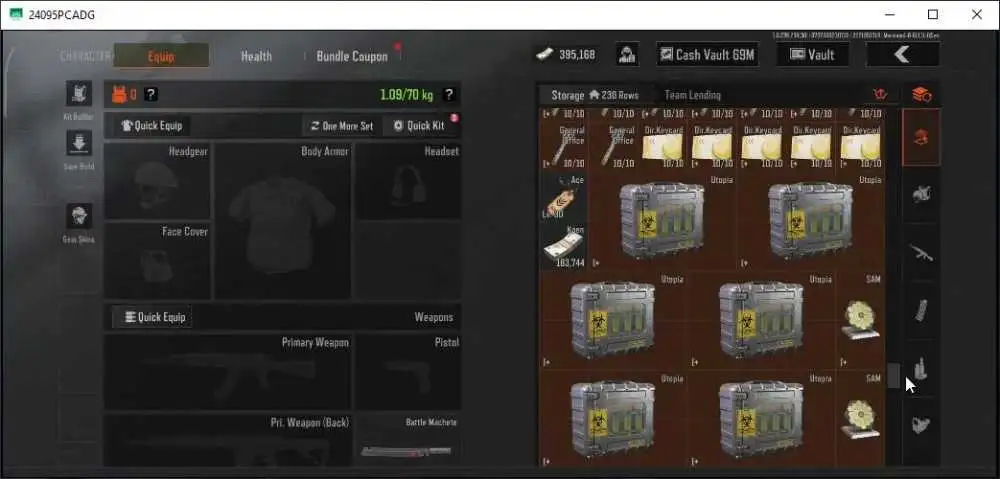Click the 24095PCADG window title icon

(17, 15)
